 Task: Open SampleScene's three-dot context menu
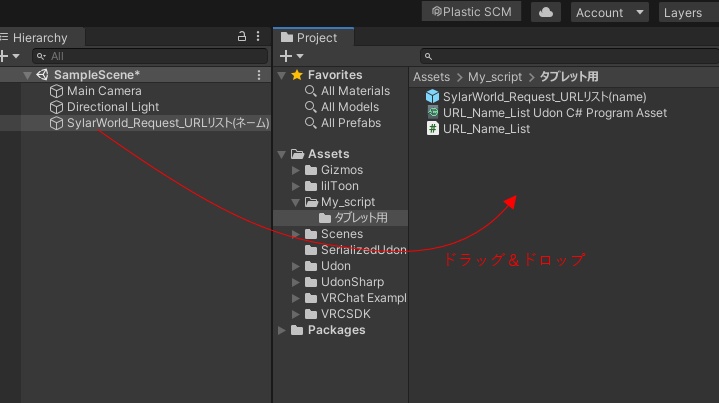point(259,75)
